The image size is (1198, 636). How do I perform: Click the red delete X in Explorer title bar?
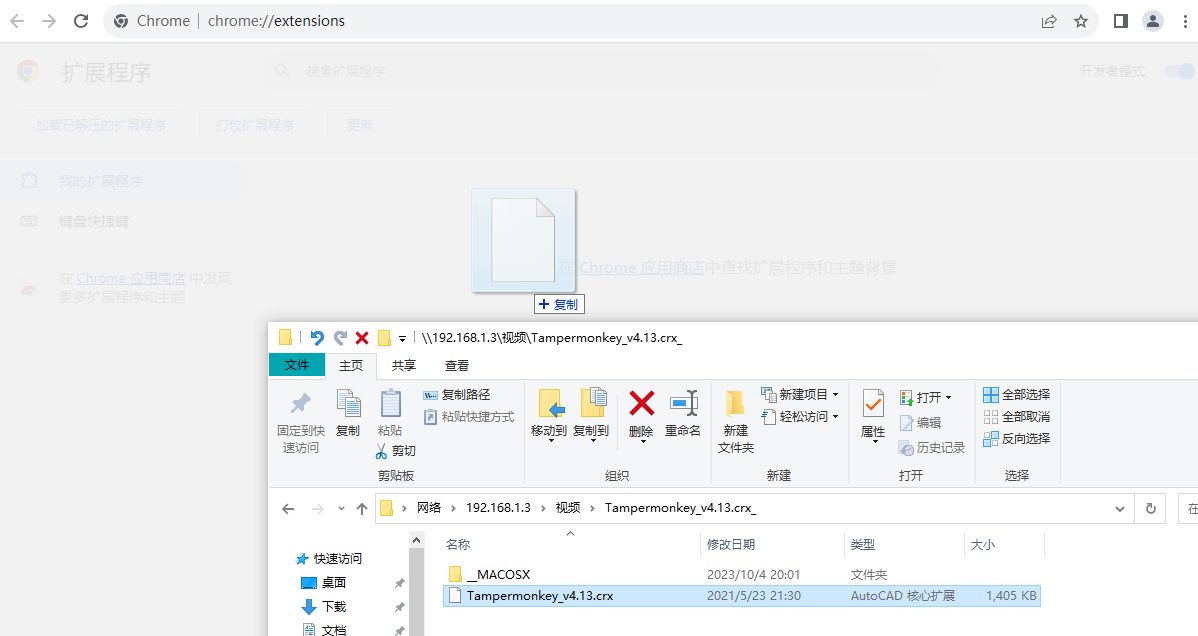(x=362, y=338)
